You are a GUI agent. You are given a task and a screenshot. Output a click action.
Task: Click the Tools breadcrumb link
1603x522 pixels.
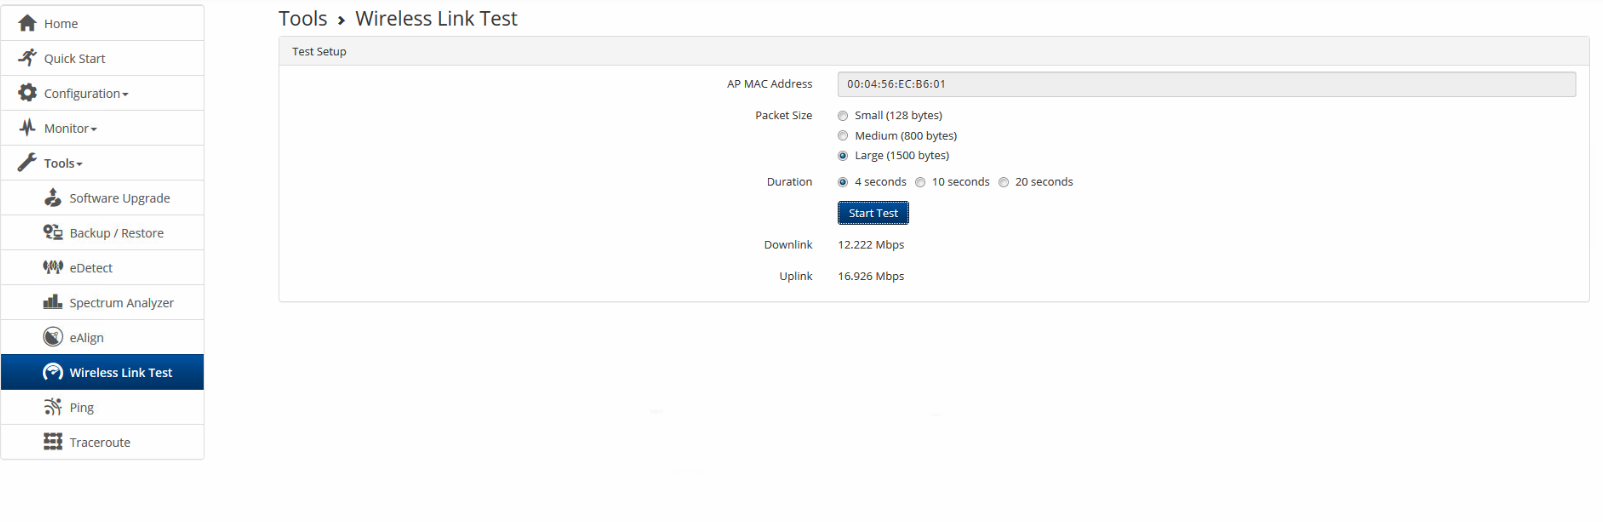tap(303, 19)
